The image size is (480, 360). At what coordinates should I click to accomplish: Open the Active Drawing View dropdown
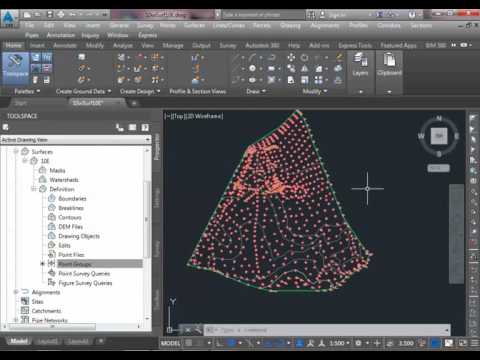pos(75,140)
